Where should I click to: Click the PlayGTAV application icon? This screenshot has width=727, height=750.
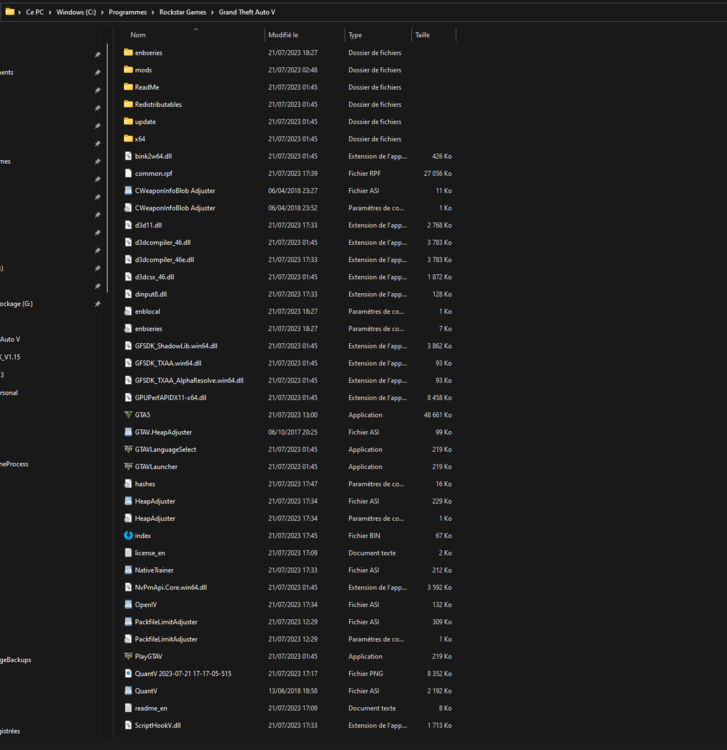128,656
